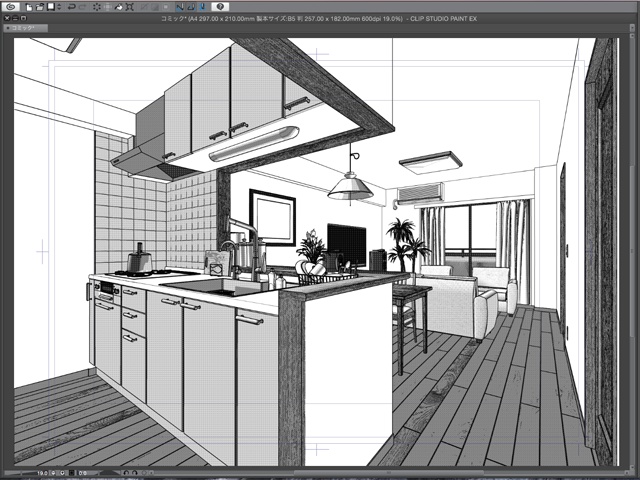Toggle Snap to Special Ruler
640x480 pixels.
(x=191, y=7)
